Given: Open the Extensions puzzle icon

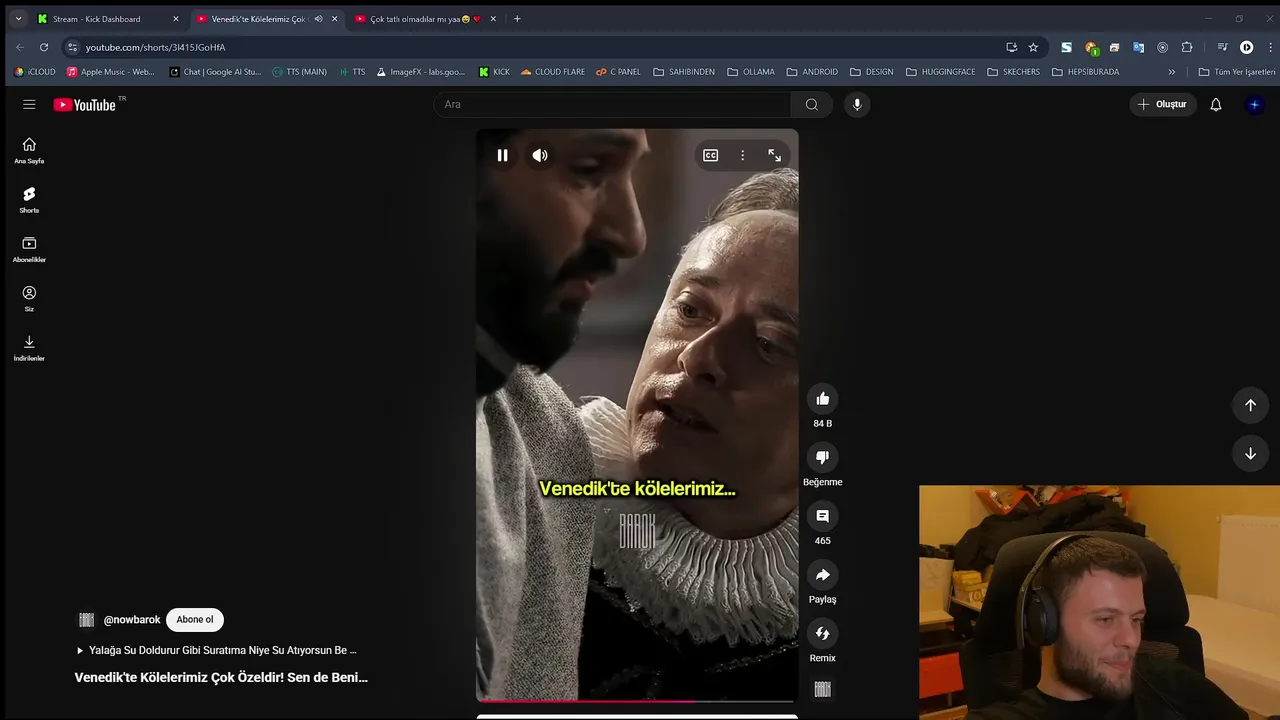Looking at the screenshot, I should [1187, 47].
